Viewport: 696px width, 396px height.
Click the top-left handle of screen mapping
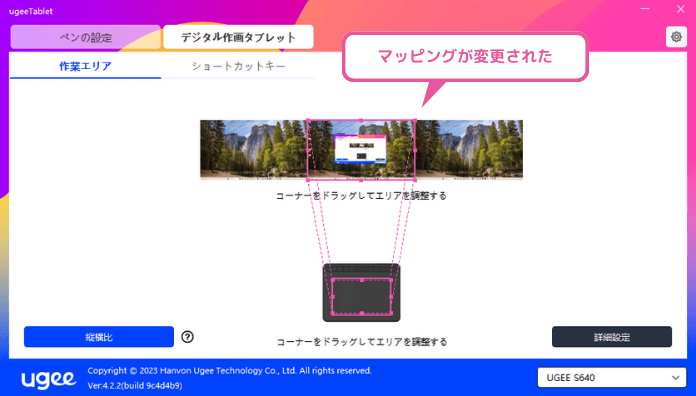308,120
